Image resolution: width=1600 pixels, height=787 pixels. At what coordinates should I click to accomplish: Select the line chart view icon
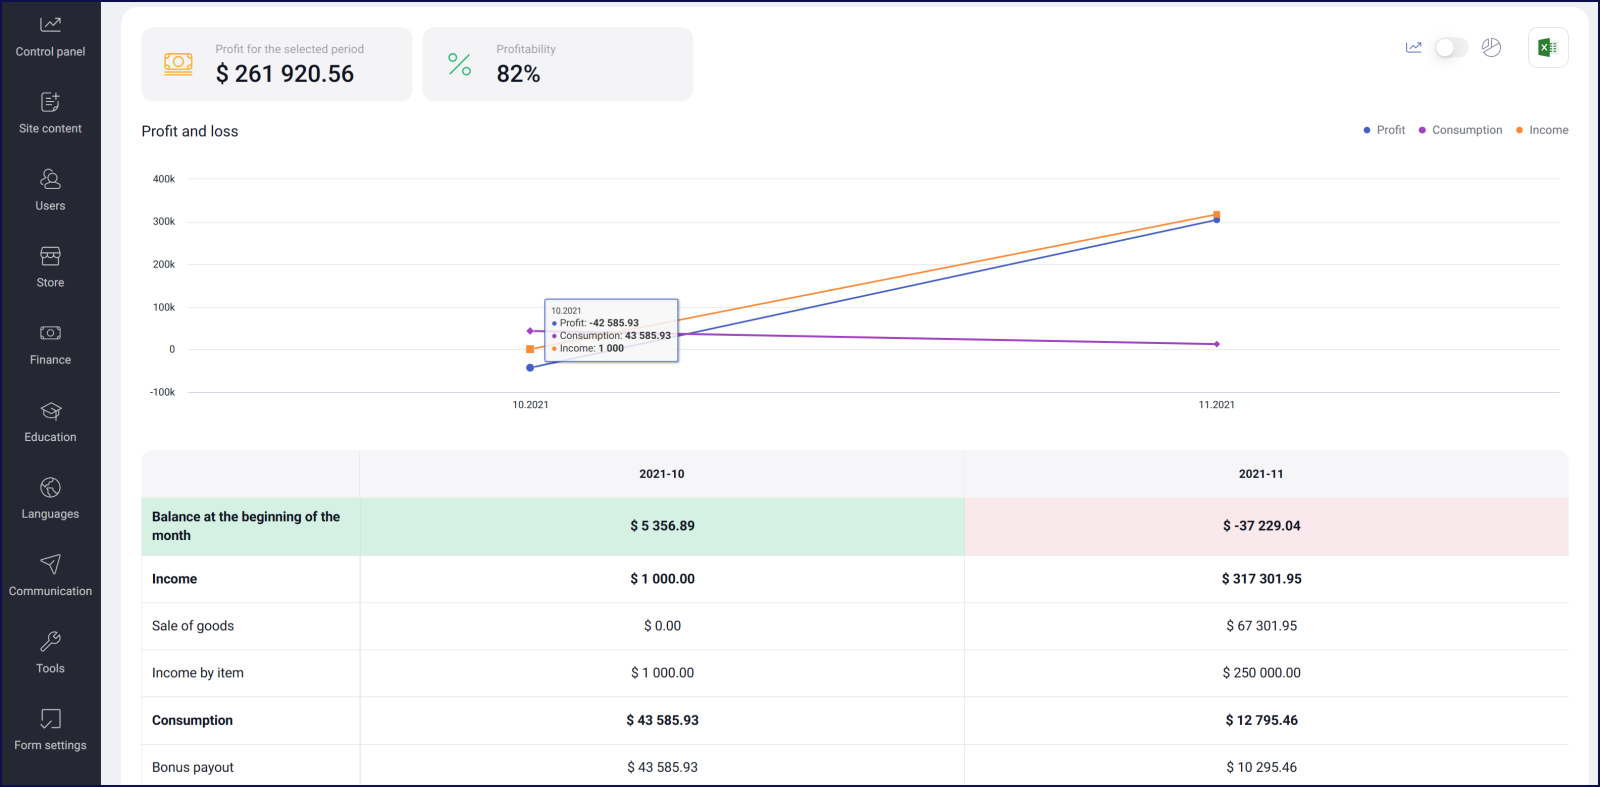pos(1413,47)
